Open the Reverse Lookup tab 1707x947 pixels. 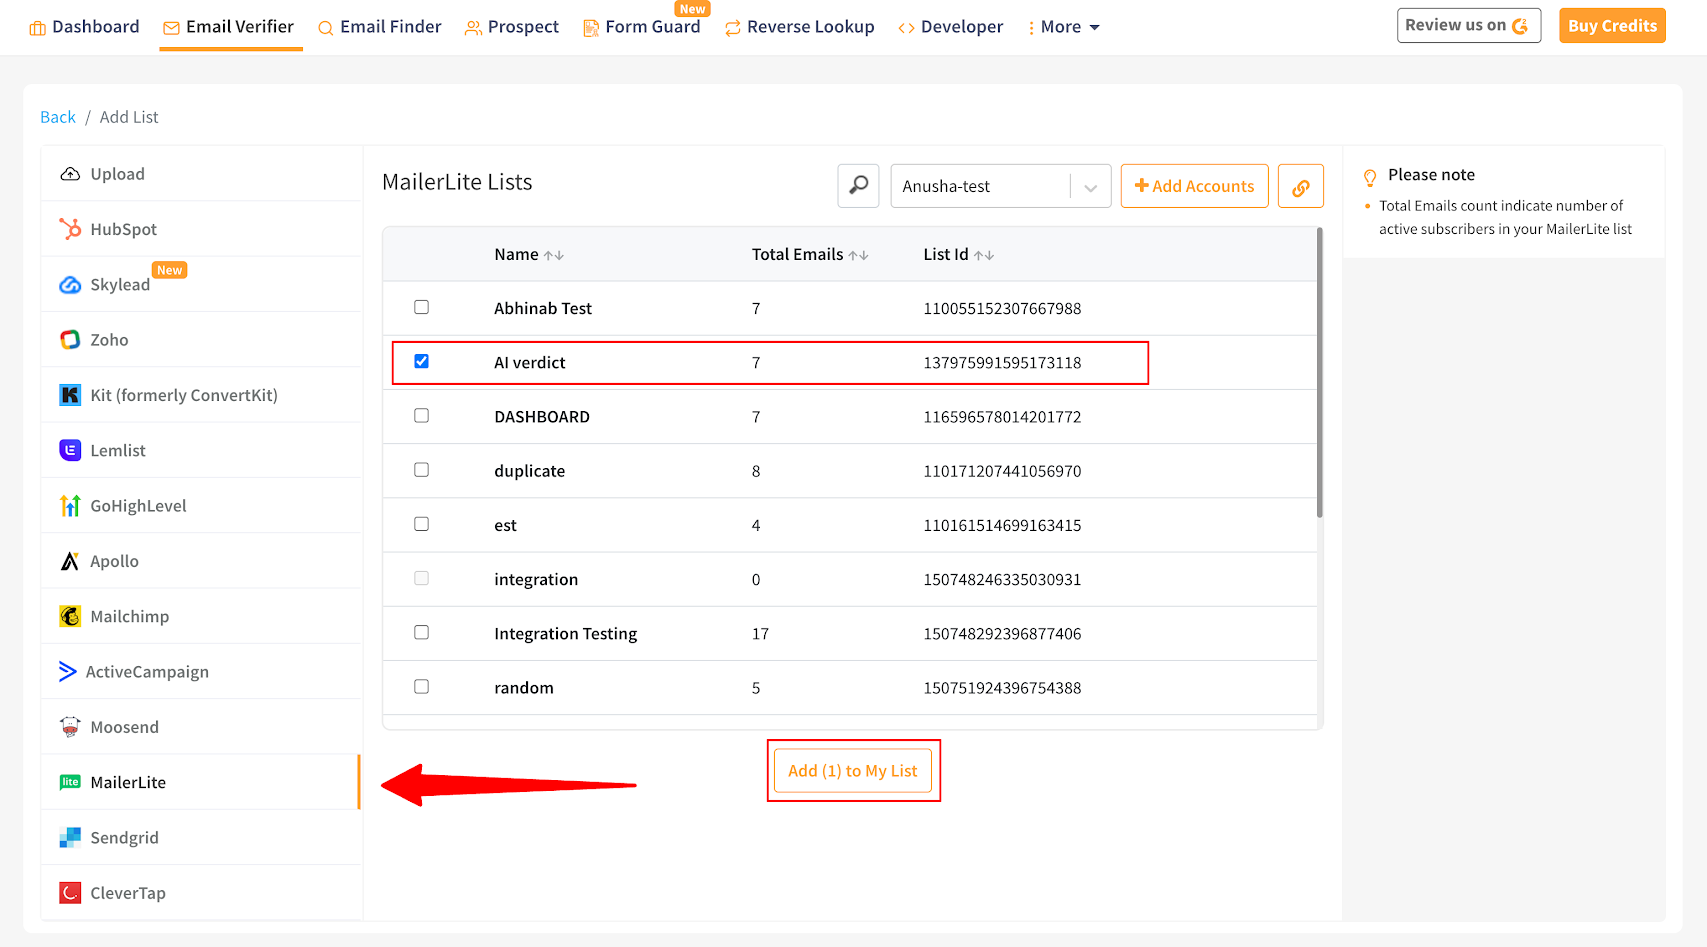(x=799, y=27)
